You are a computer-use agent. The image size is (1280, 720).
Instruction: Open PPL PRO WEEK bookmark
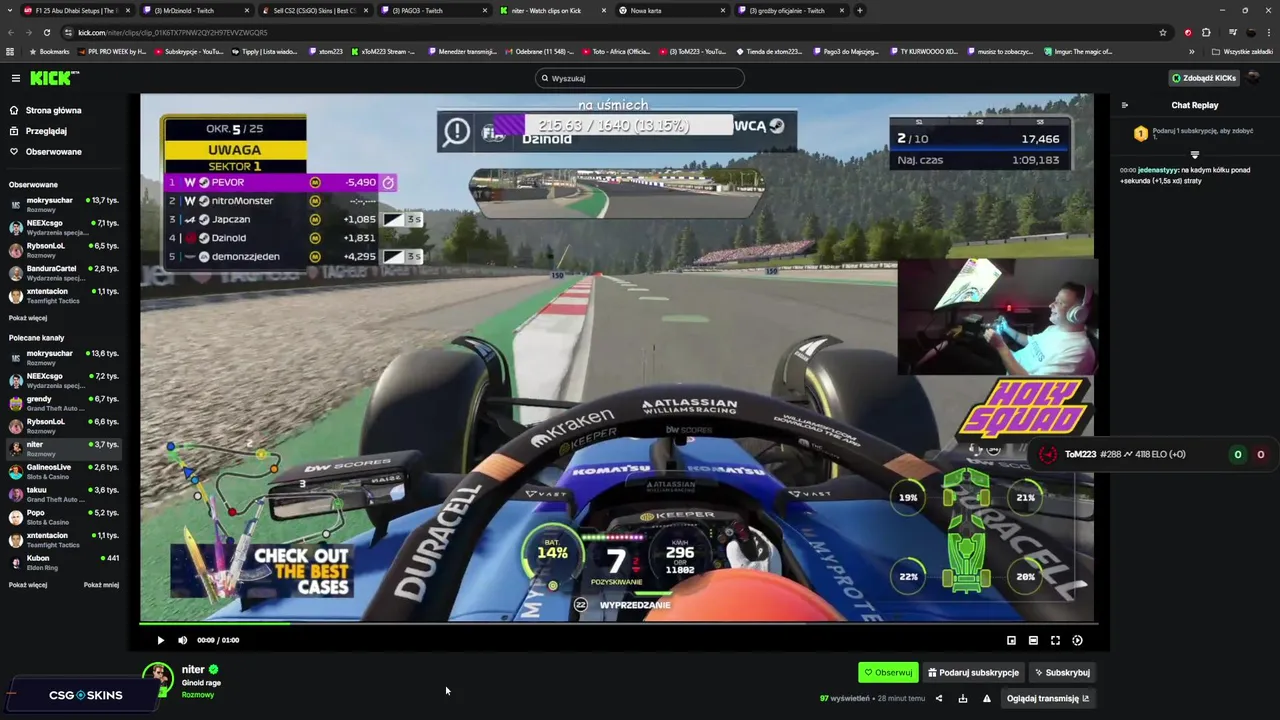(x=112, y=51)
